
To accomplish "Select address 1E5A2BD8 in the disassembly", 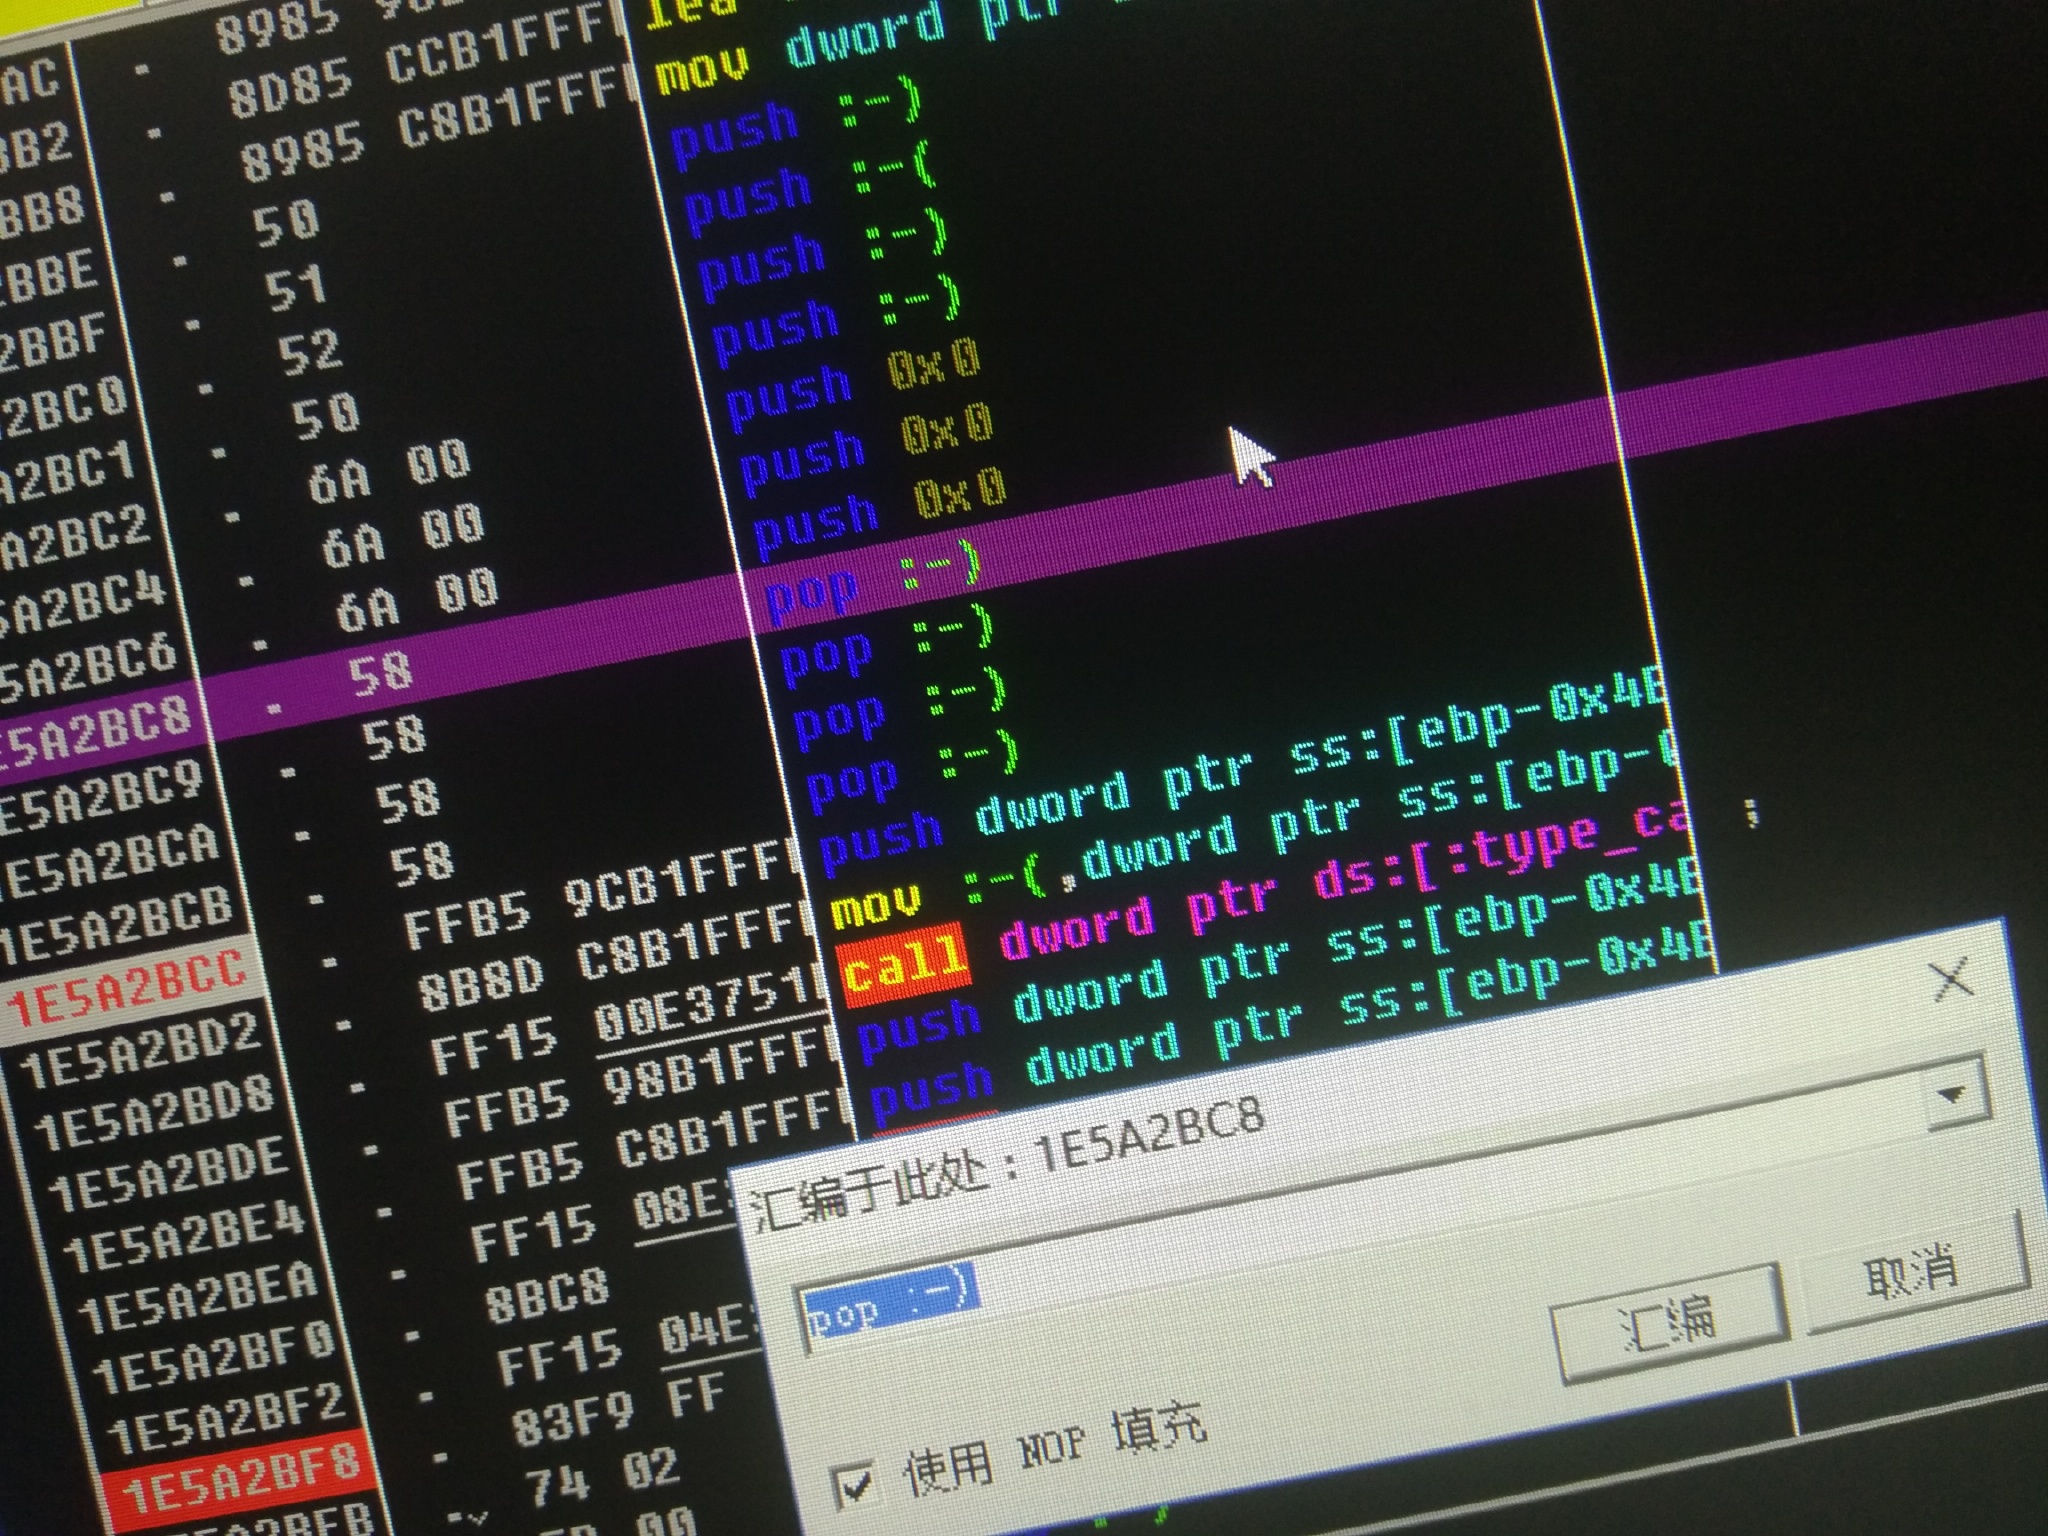I will (x=155, y=1113).
